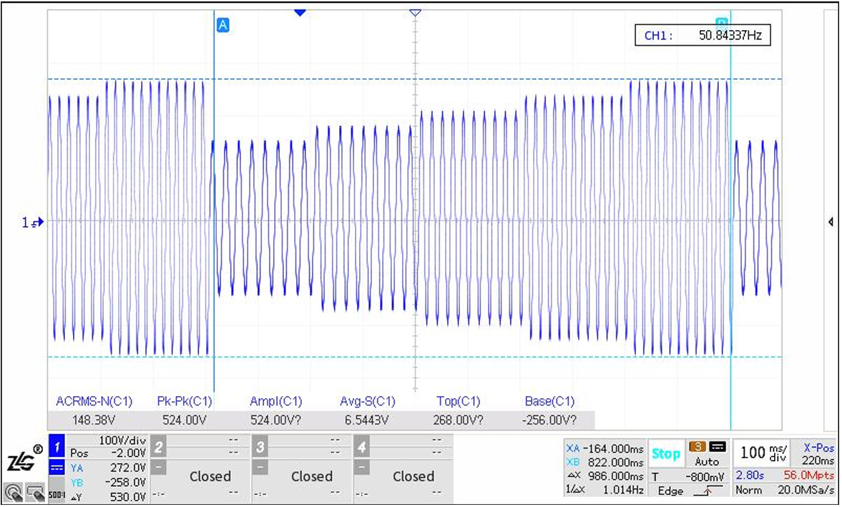This screenshot has width=842, height=507.
Task: Click the 100V/div vertical scale value
Action: 122,440
